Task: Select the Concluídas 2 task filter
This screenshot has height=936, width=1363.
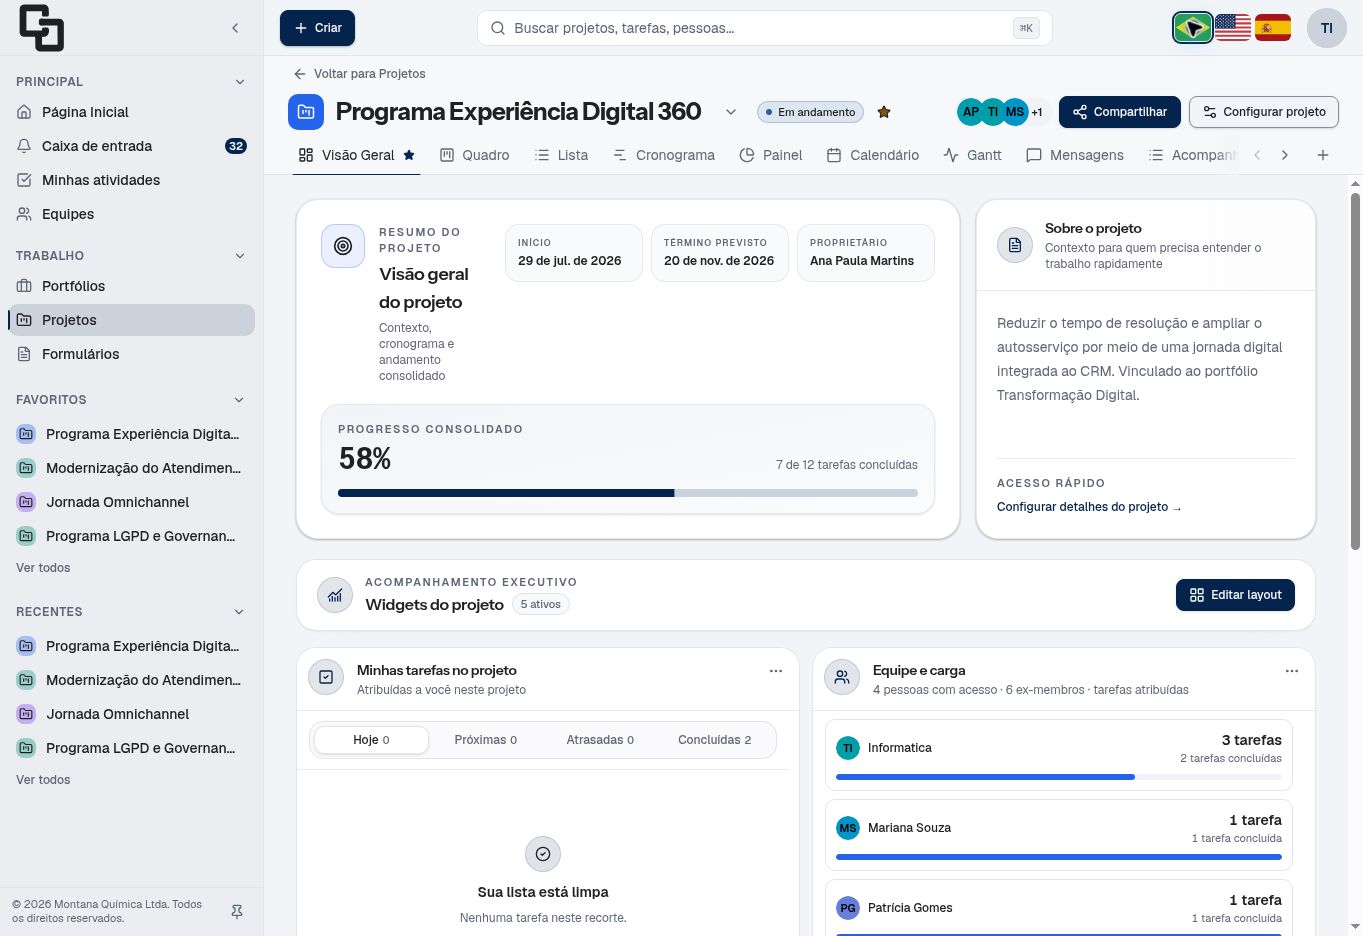Action: coord(714,740)
